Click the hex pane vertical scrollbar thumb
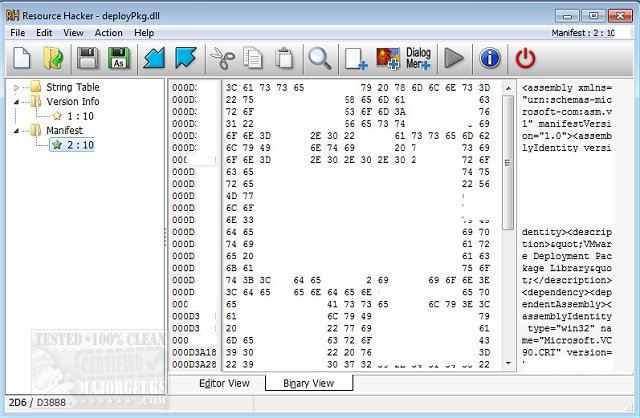The height and width of the screenshot is (418, 640). [508, 162]
